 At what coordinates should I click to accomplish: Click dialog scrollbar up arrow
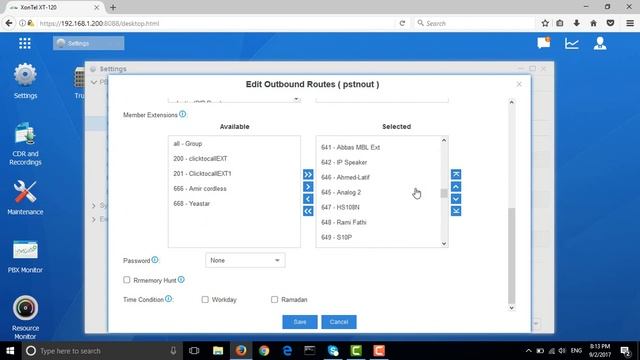pos(511,102)
